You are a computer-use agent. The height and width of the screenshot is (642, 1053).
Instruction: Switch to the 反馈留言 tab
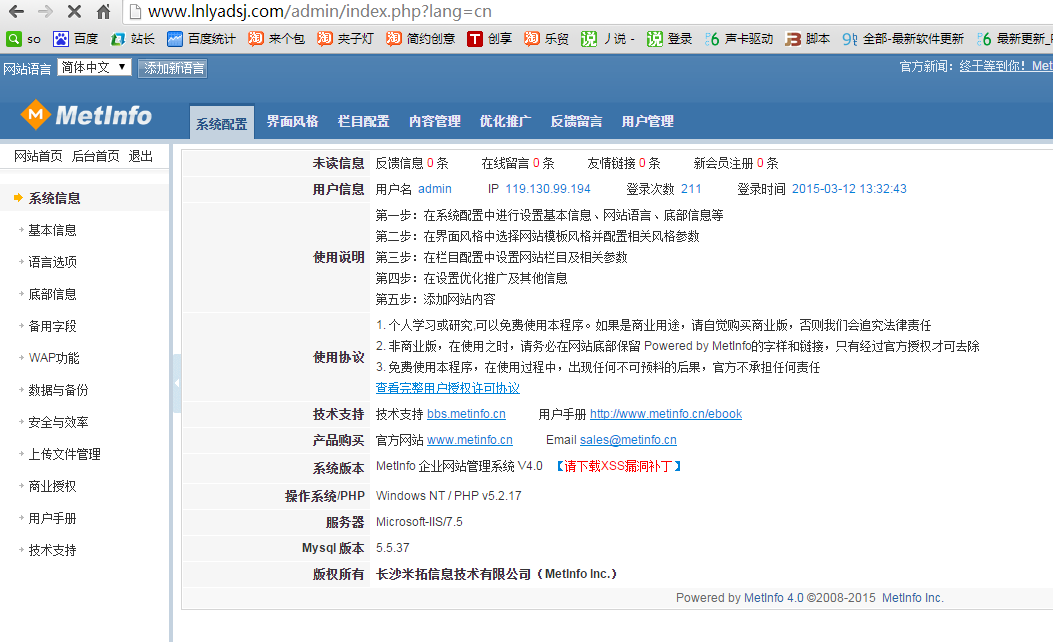576,122
